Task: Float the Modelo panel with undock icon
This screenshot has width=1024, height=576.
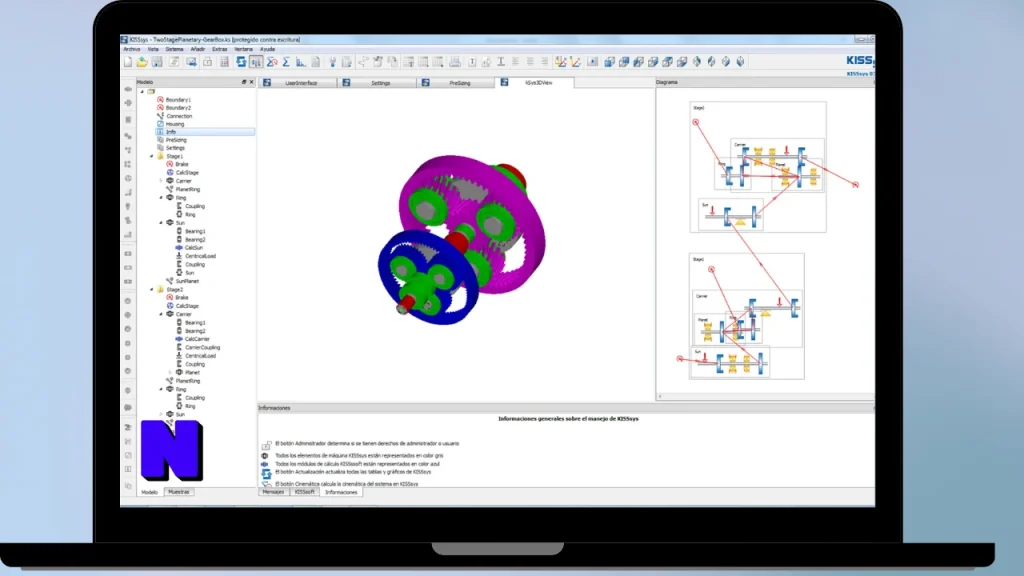Action: (x=244, y=82)
